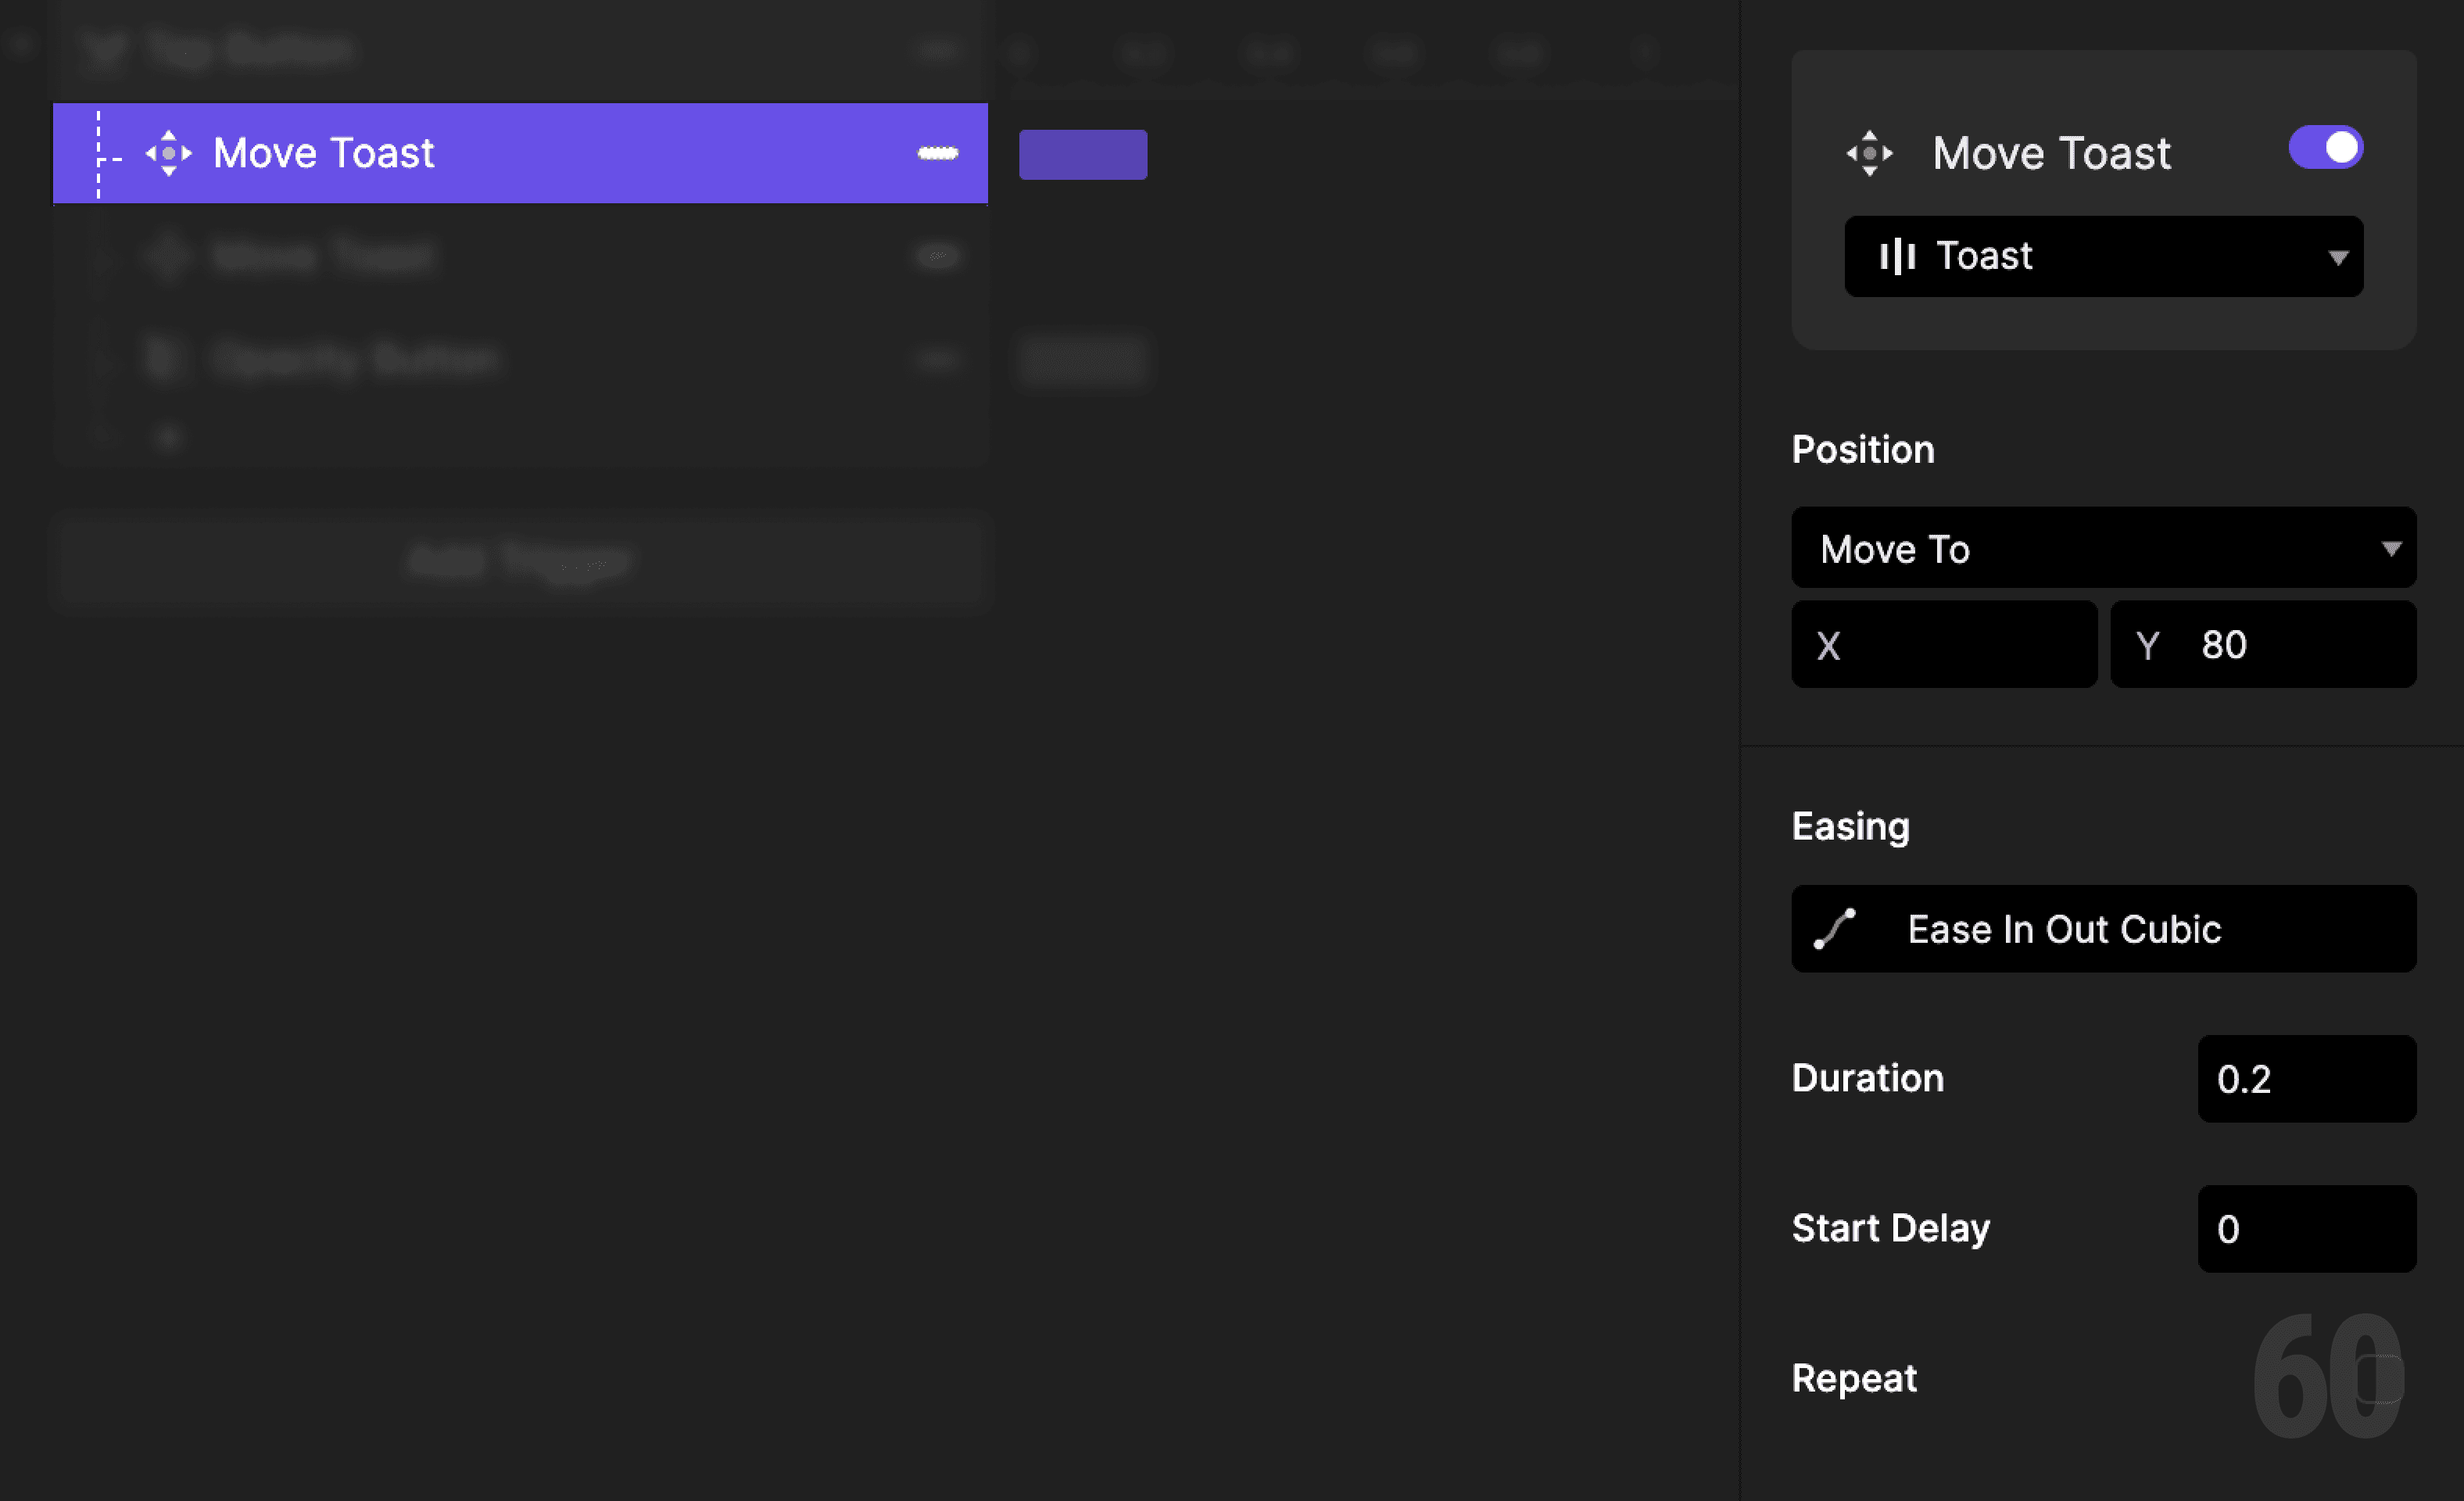Click the easing curve icon
Screen dimensions: 2464x1501
point(1835,928)
